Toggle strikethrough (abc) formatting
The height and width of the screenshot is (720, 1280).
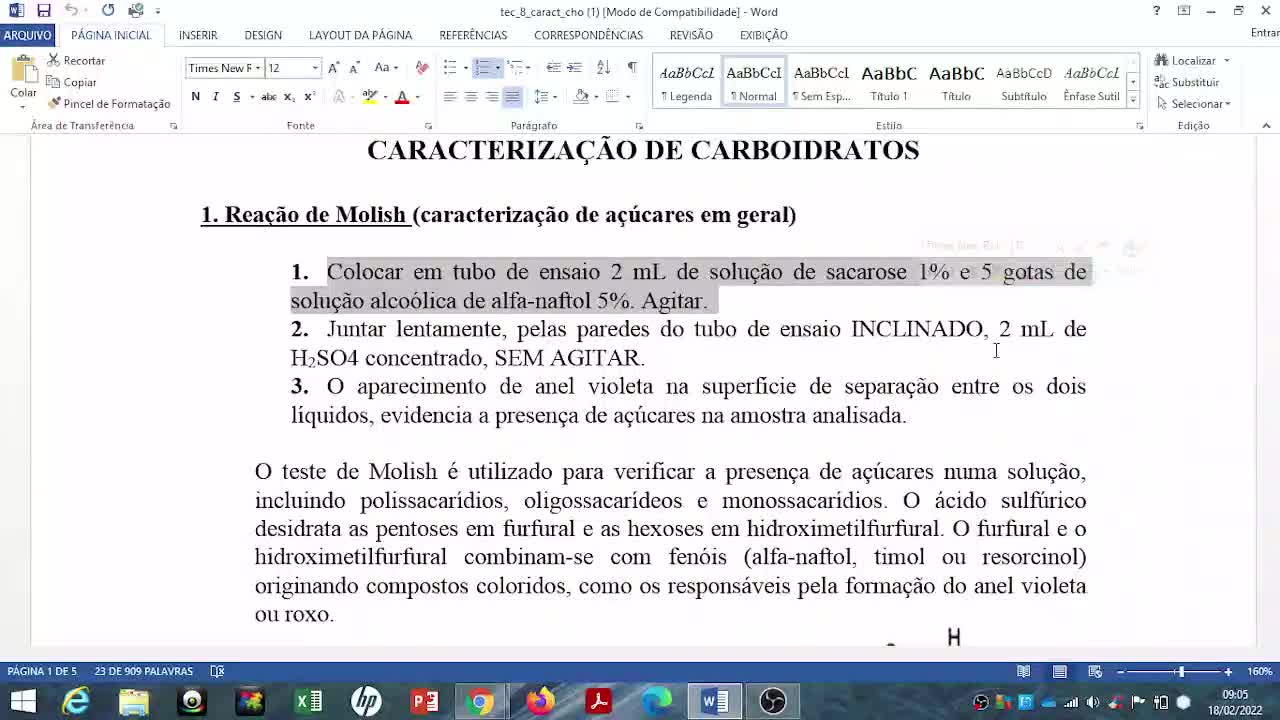click(268, 97)
